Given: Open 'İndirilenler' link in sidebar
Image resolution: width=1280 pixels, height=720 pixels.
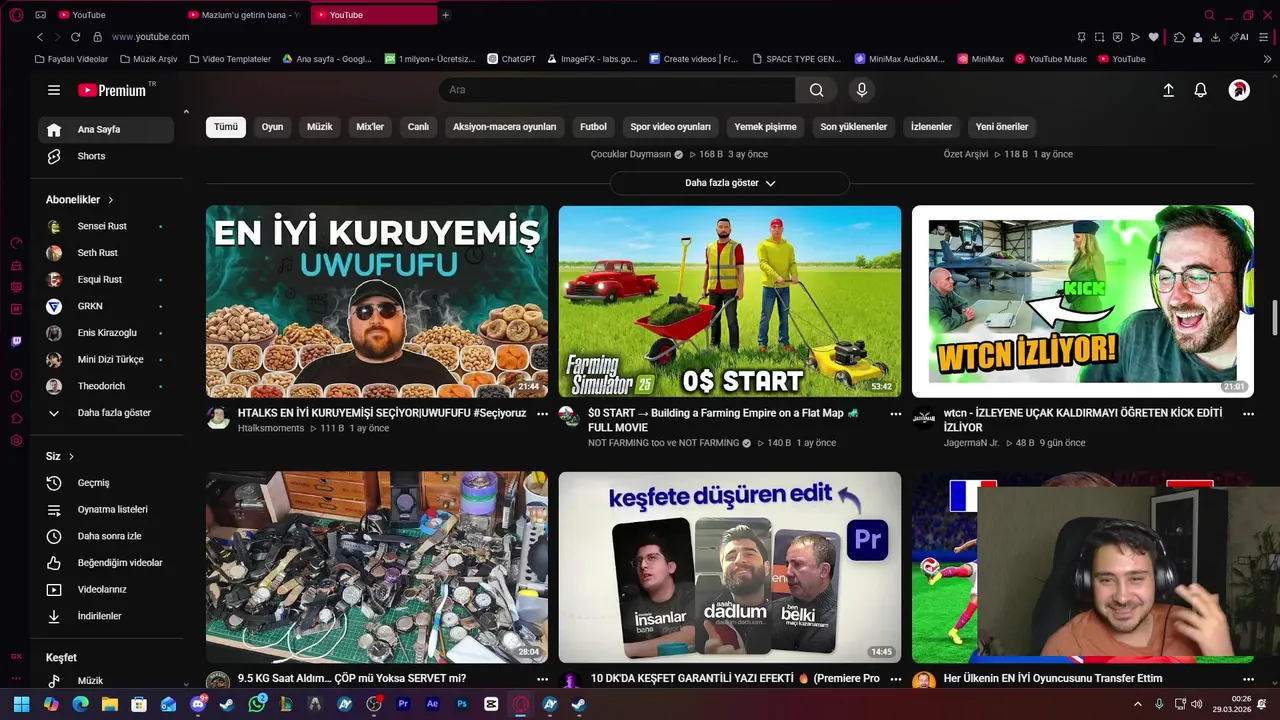Looking at the screenshot, I should click(106, 616).
